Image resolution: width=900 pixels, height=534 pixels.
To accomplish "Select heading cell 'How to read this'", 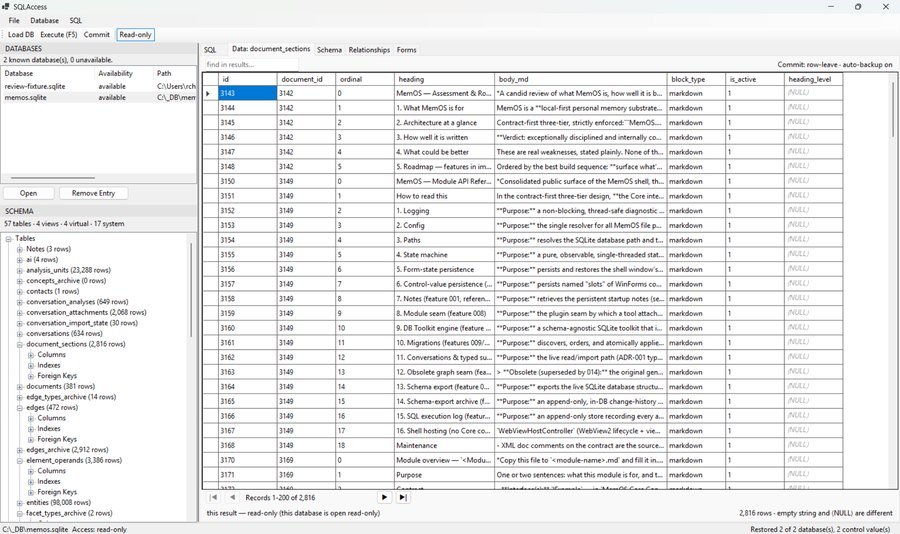I will (444, 196).
